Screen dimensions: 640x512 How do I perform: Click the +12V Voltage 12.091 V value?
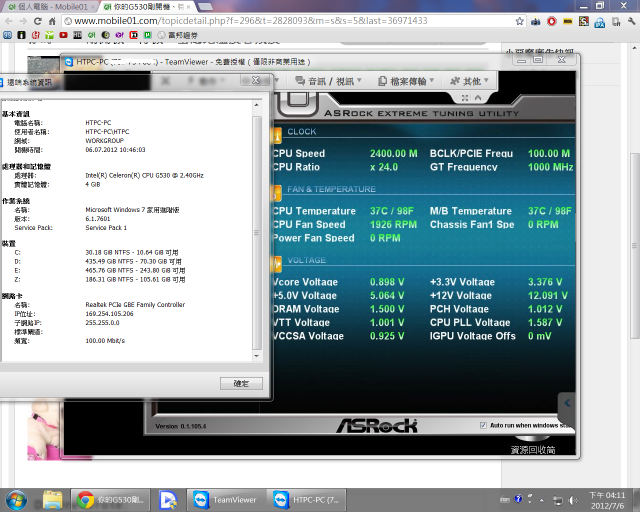[548, 296]
